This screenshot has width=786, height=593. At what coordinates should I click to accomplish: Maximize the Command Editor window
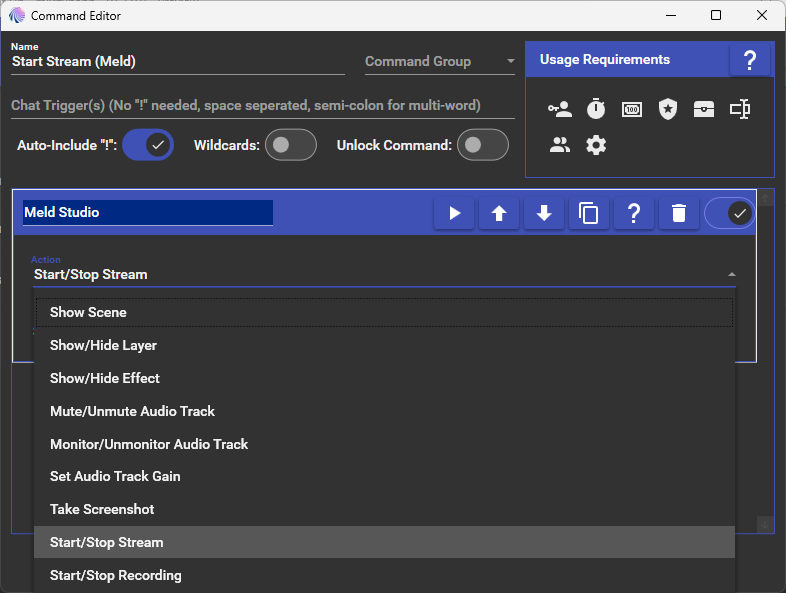tap(716, 16)
